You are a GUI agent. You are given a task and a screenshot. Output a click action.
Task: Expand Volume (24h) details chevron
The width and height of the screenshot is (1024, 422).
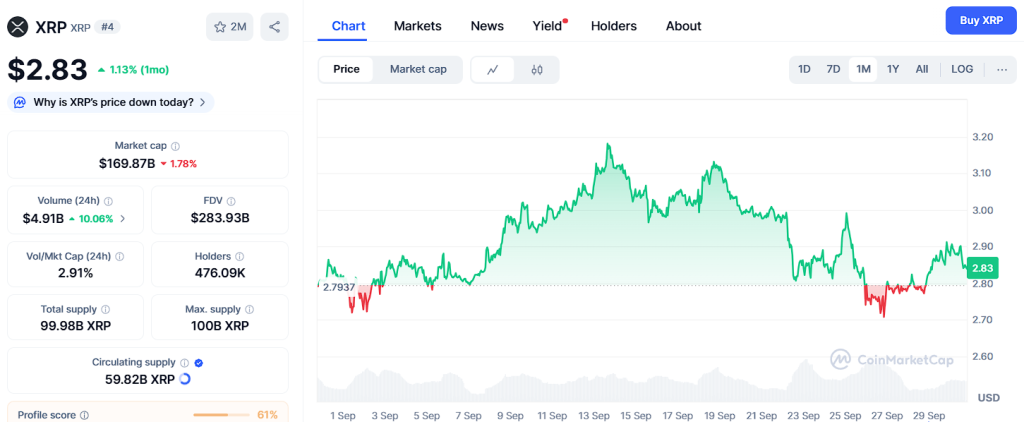click(x=123, y=218)
